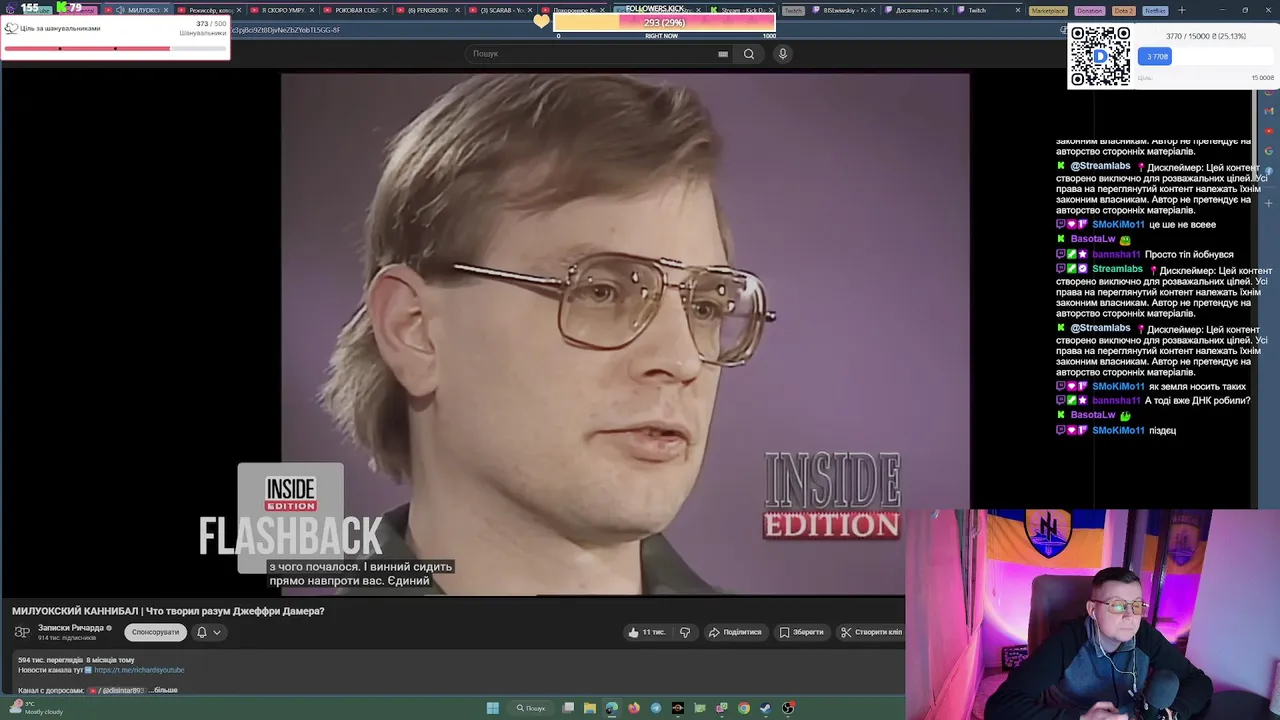Click the donation goal progress bar 3770₴
1280x720 pixels.
1207,56
